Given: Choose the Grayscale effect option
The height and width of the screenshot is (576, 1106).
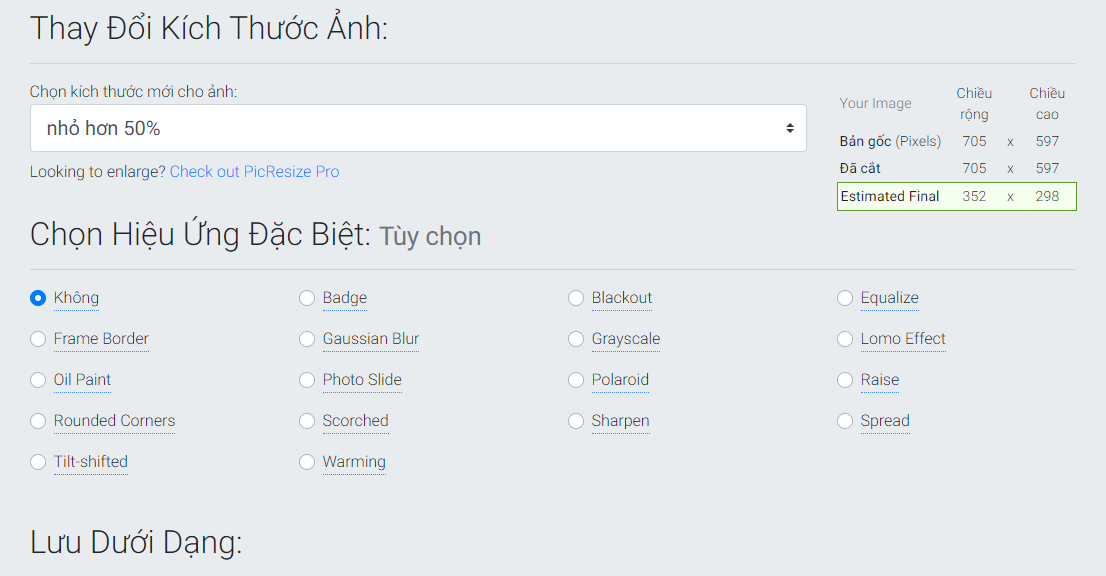Looking at the screenshot, I should 576,339.
